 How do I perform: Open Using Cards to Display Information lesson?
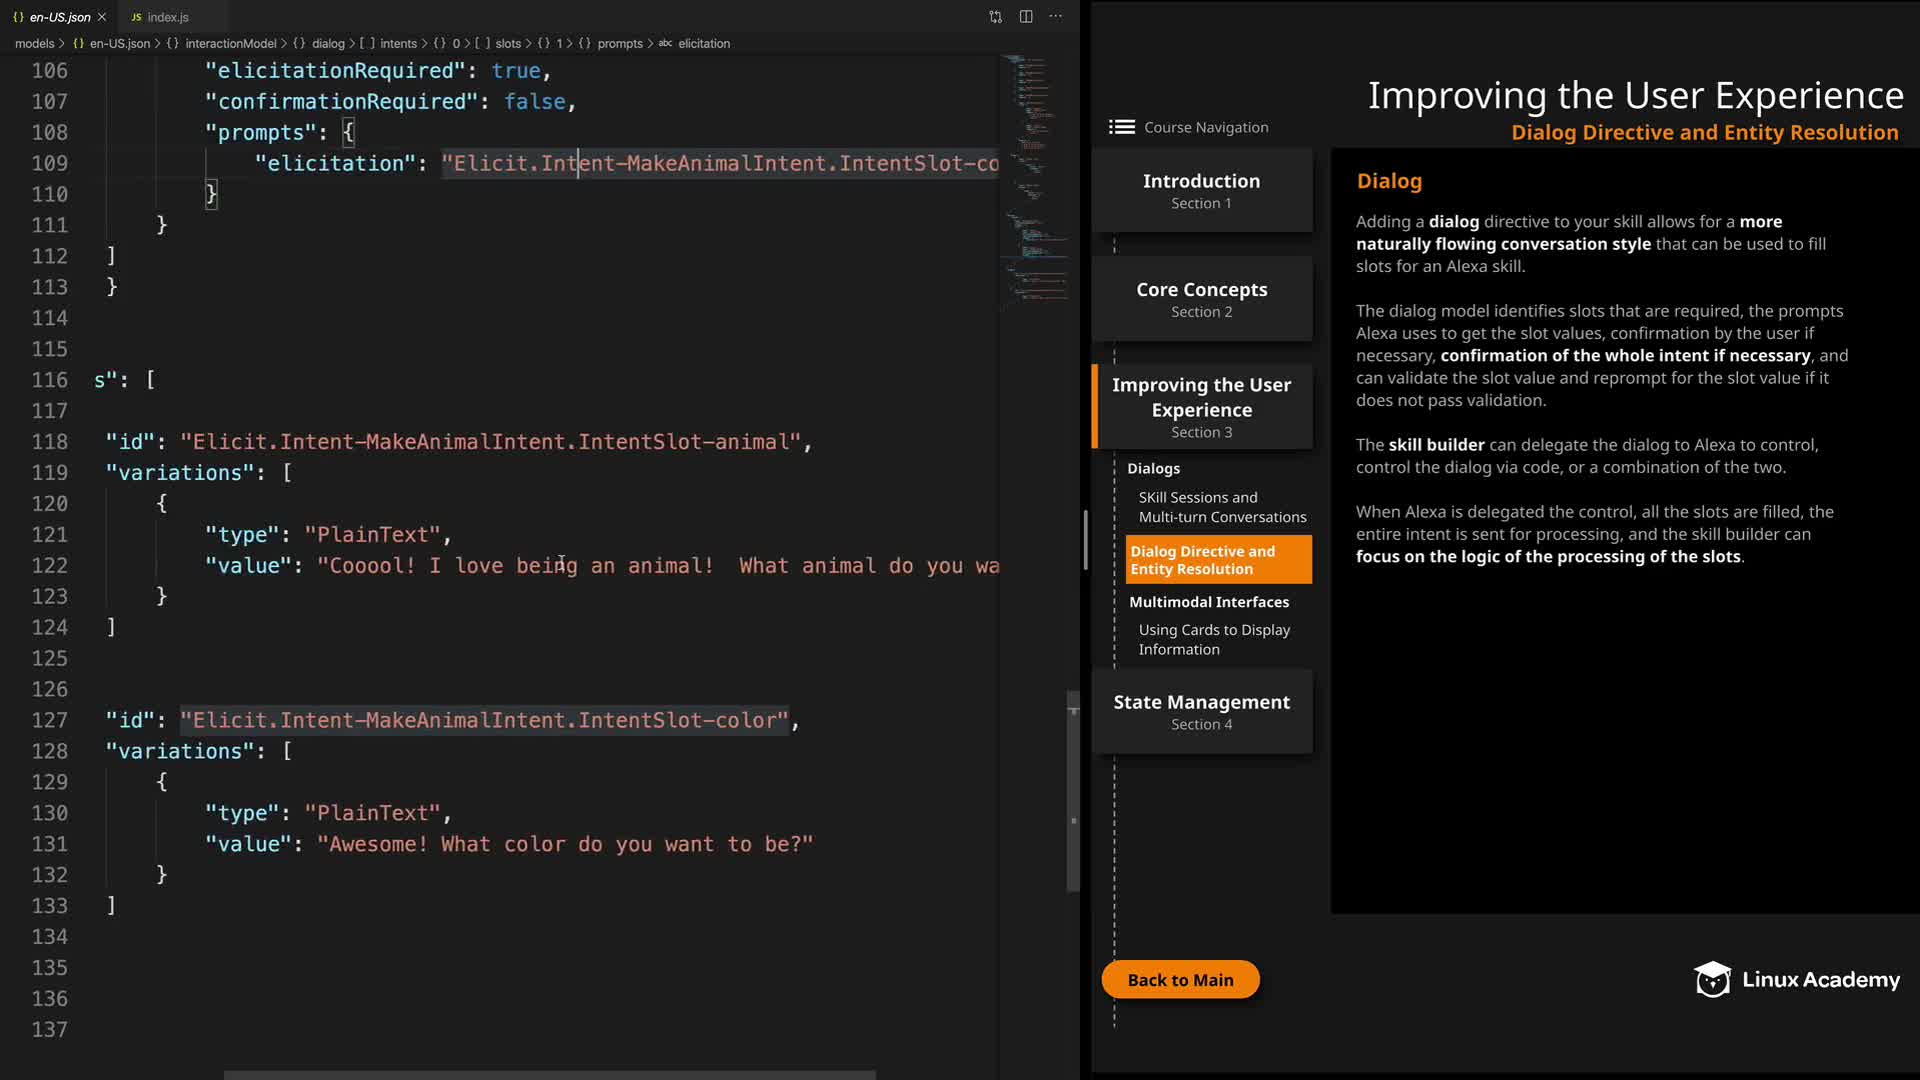(x=1213, y=639)
